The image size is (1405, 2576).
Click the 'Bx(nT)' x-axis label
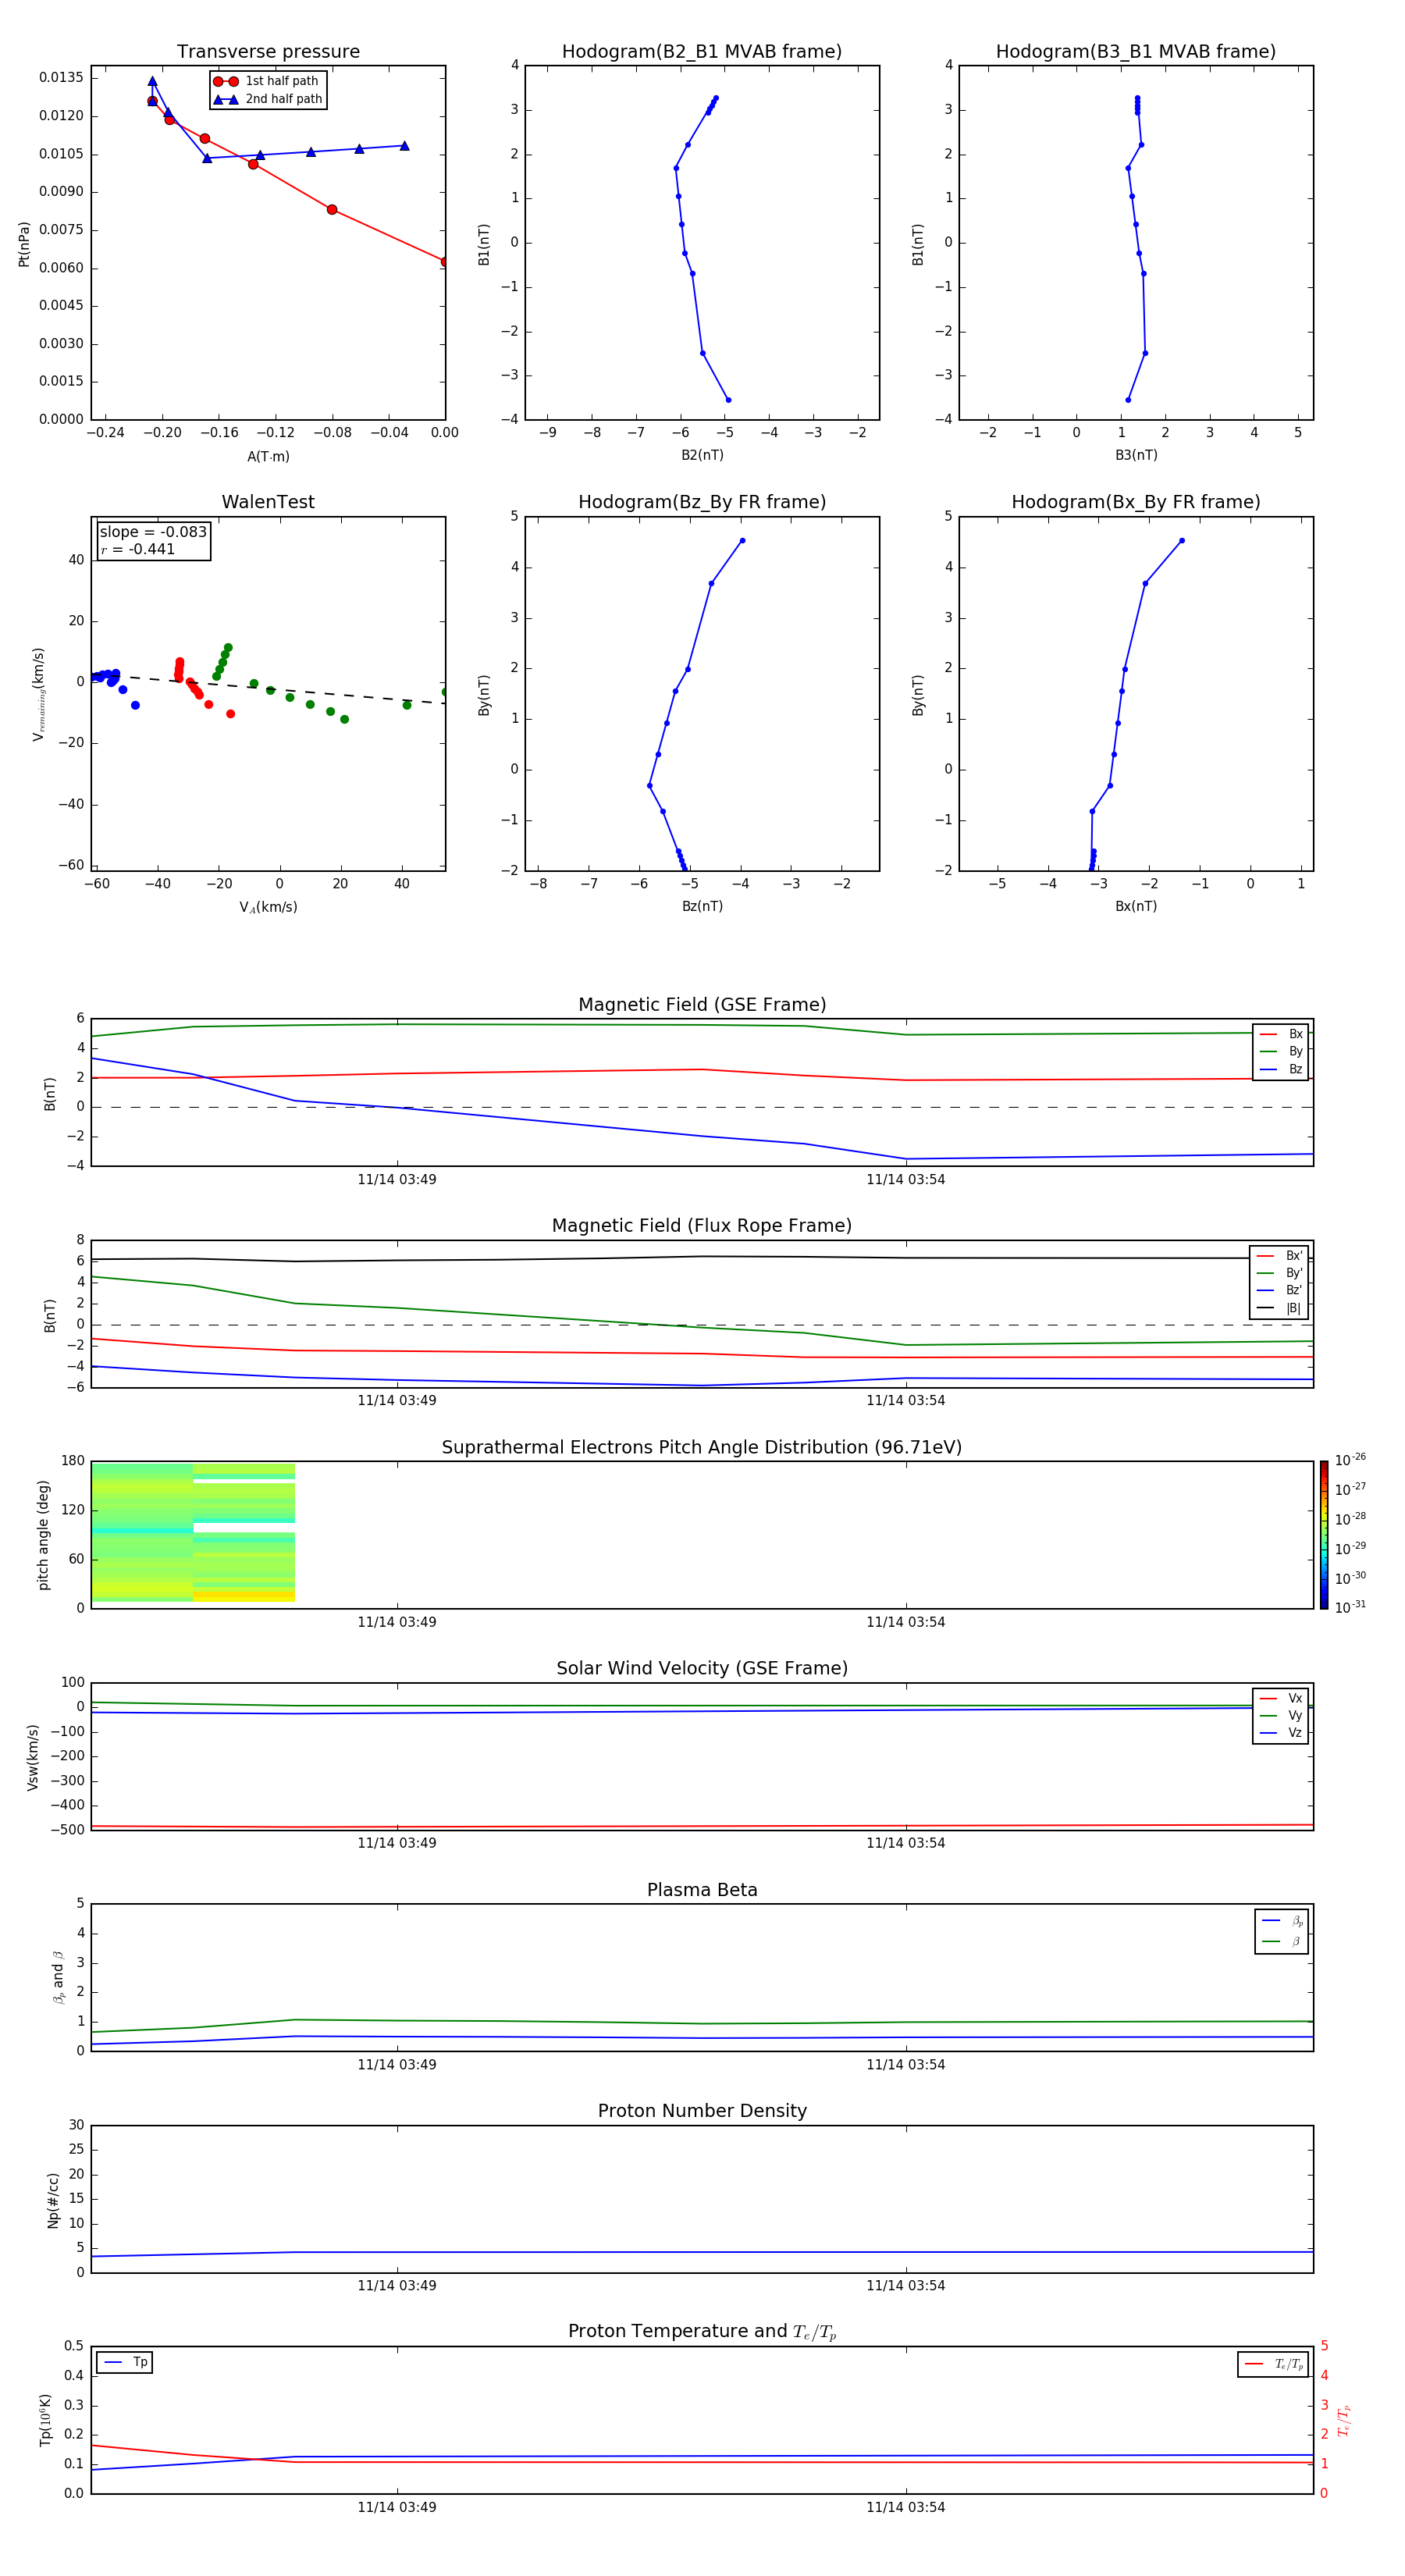pos(1136,906)
